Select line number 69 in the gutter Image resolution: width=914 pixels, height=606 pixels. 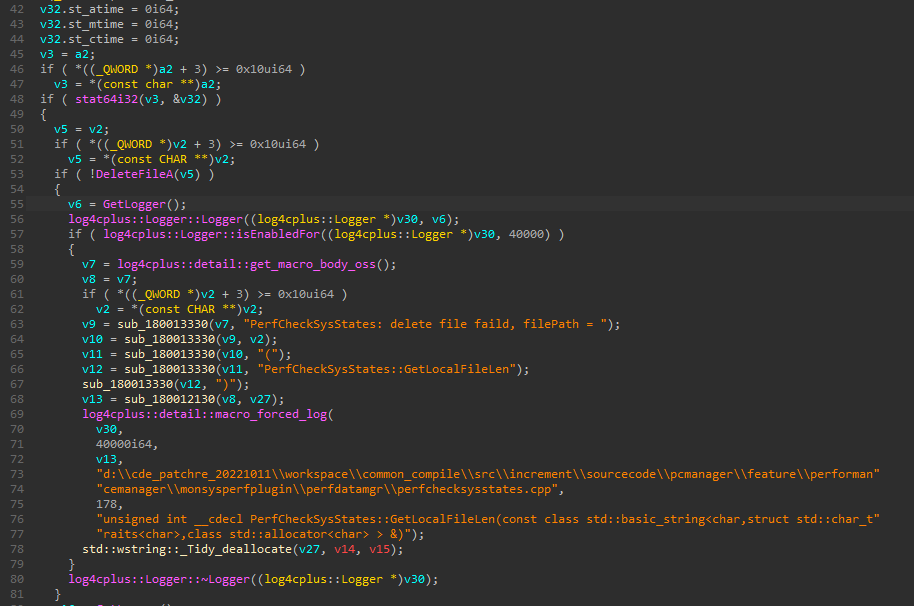17,414
